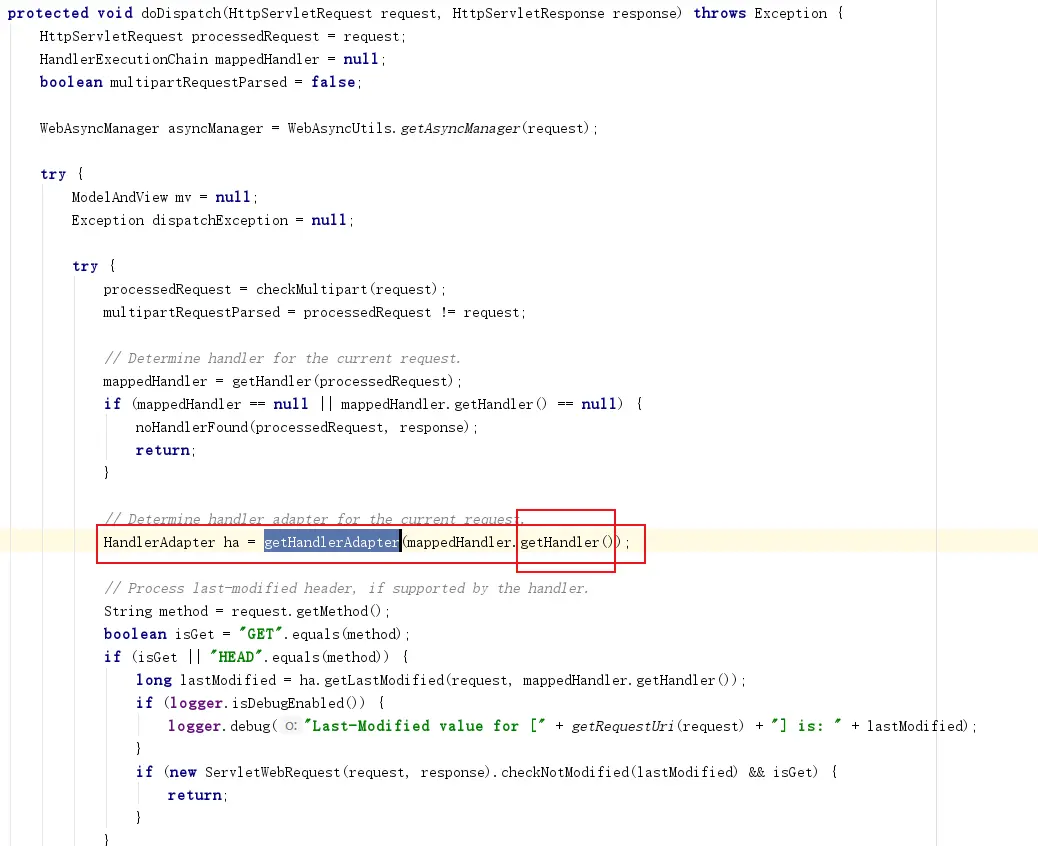Click the "Last-Modified value for [" string literal
The height and width of the screenshot is (846, 1038).
425,726
